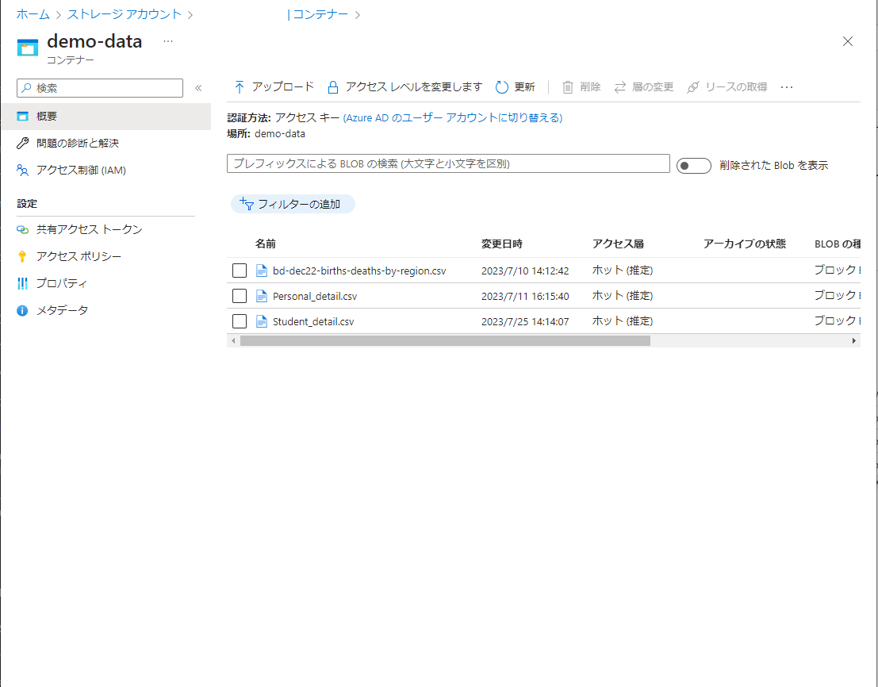Screen dimensions: 878x687
Task: Toggle 削除された Blob を表示 switch
Action: click(693, 166)
